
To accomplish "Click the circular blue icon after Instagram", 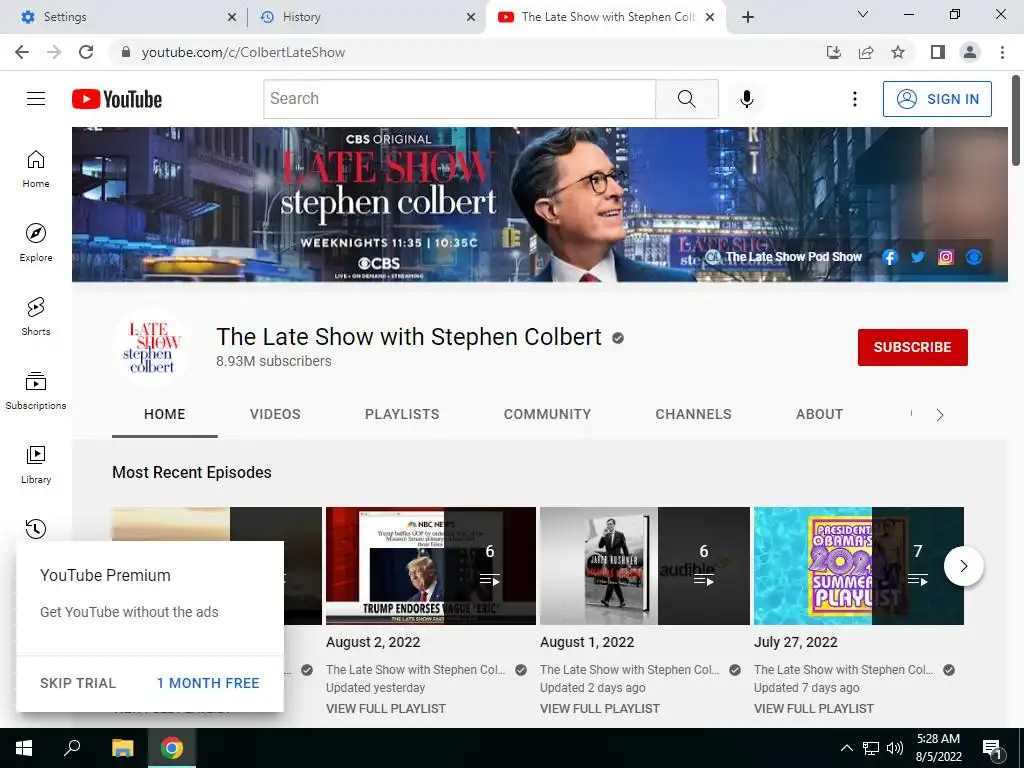I will pyautogui.click(x=974, y=257).
